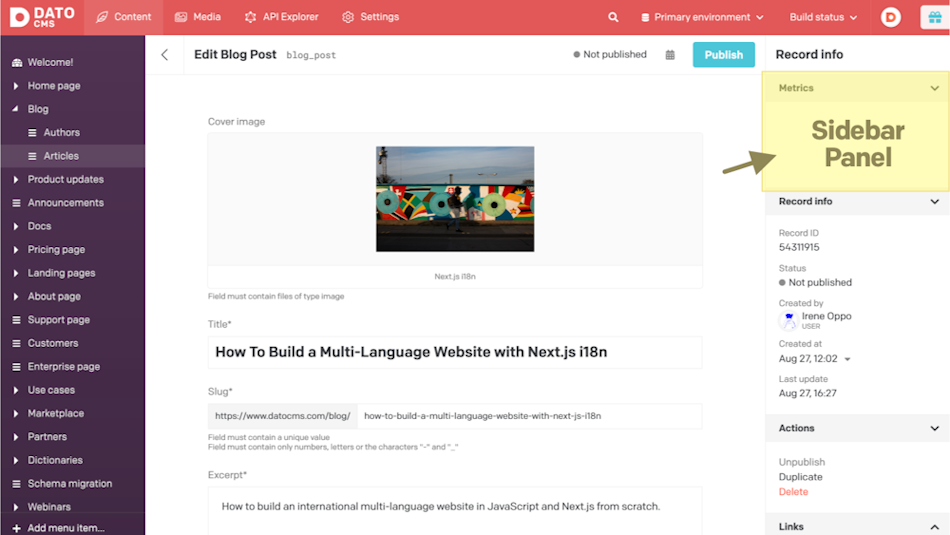Viewport: 950px width, 535px height.
Task: Click the Duplicate action
Action: pyautogui.click(x=800, y=477)
